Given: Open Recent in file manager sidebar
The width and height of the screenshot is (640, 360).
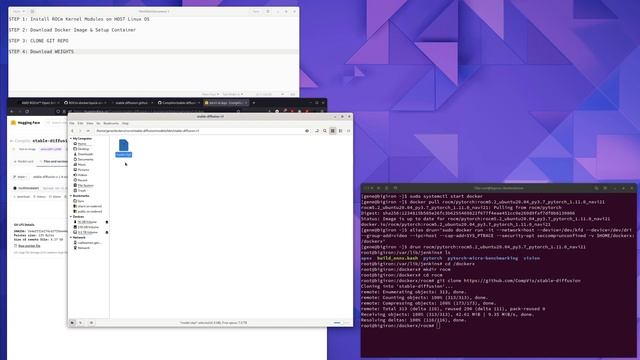Looking at the screenshot, I should tap(82, 180).
